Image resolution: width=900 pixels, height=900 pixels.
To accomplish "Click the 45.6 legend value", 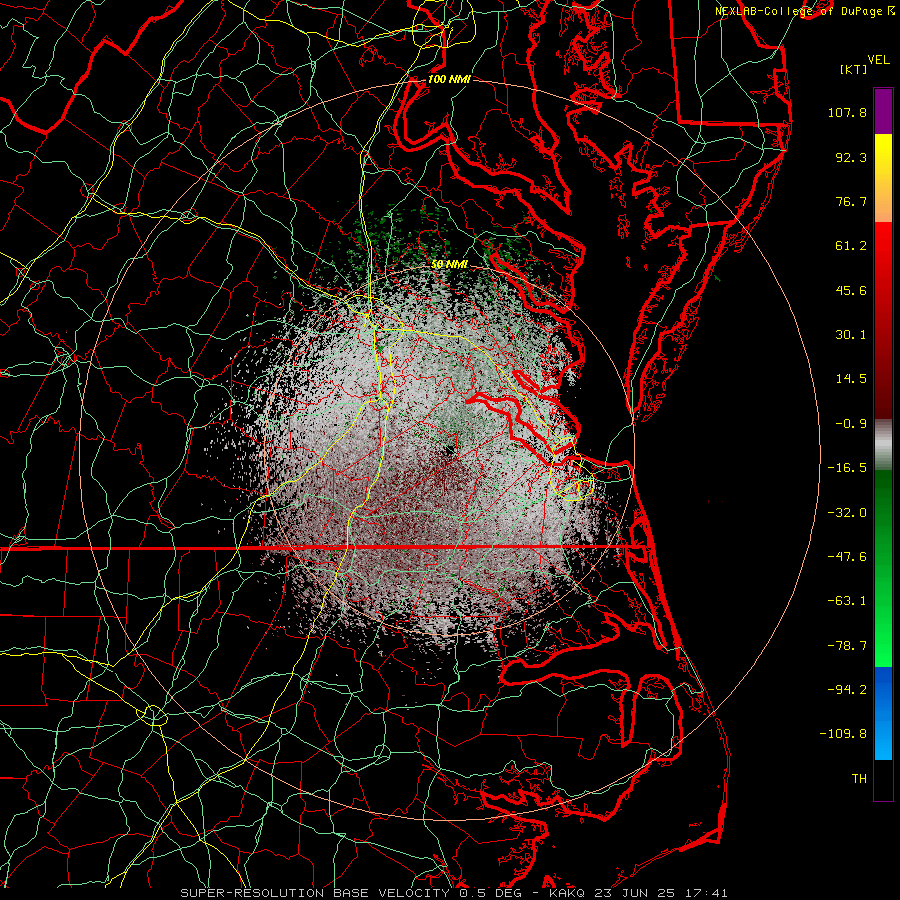I will pyautogui.click(x=851, y=290).
